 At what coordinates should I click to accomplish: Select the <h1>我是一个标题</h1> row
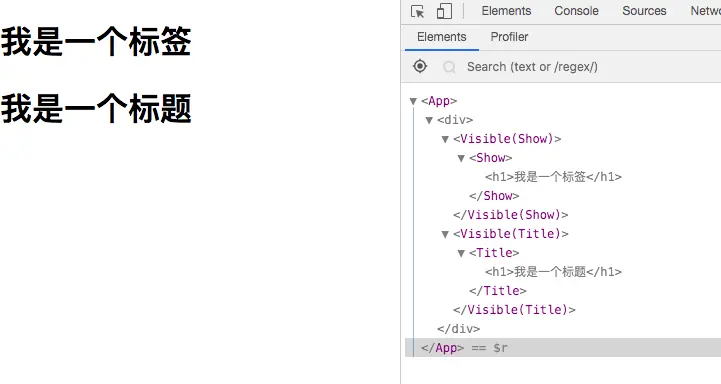pos(554,272)
